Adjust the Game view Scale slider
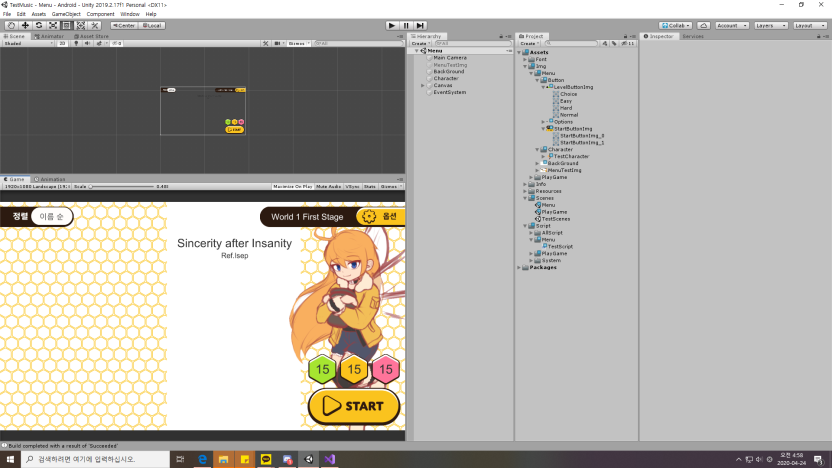 pos(122,187)
